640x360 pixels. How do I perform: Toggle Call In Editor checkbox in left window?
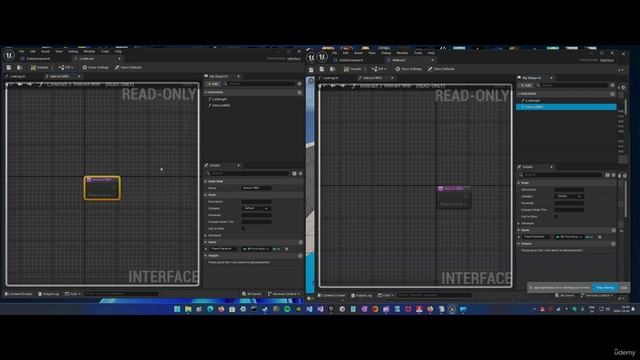click(x=243, y=229)
